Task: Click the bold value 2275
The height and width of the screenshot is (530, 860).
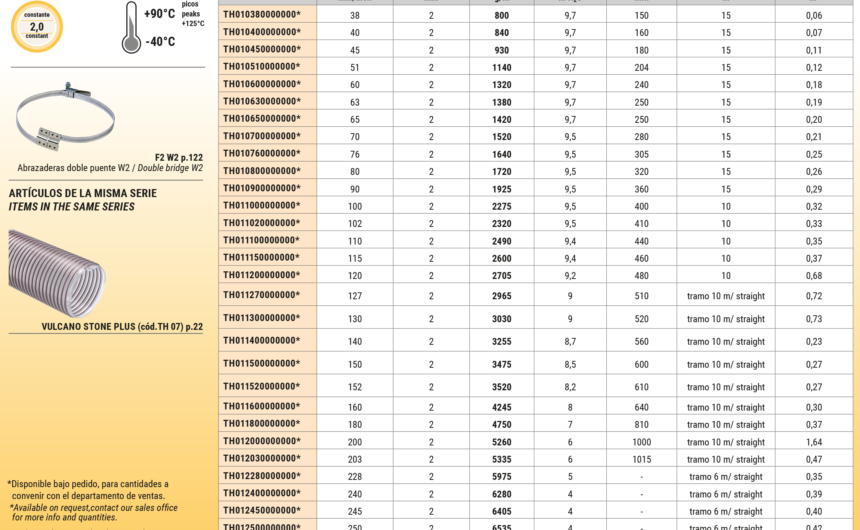Action: pyautogui.click(x=501, y=206)
